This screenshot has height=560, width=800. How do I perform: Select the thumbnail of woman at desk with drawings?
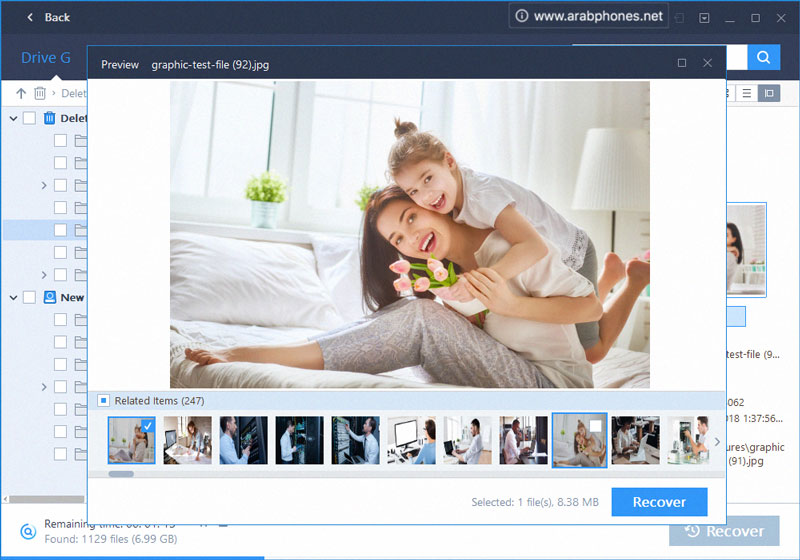pyautogui.click(x=187, y=440)
